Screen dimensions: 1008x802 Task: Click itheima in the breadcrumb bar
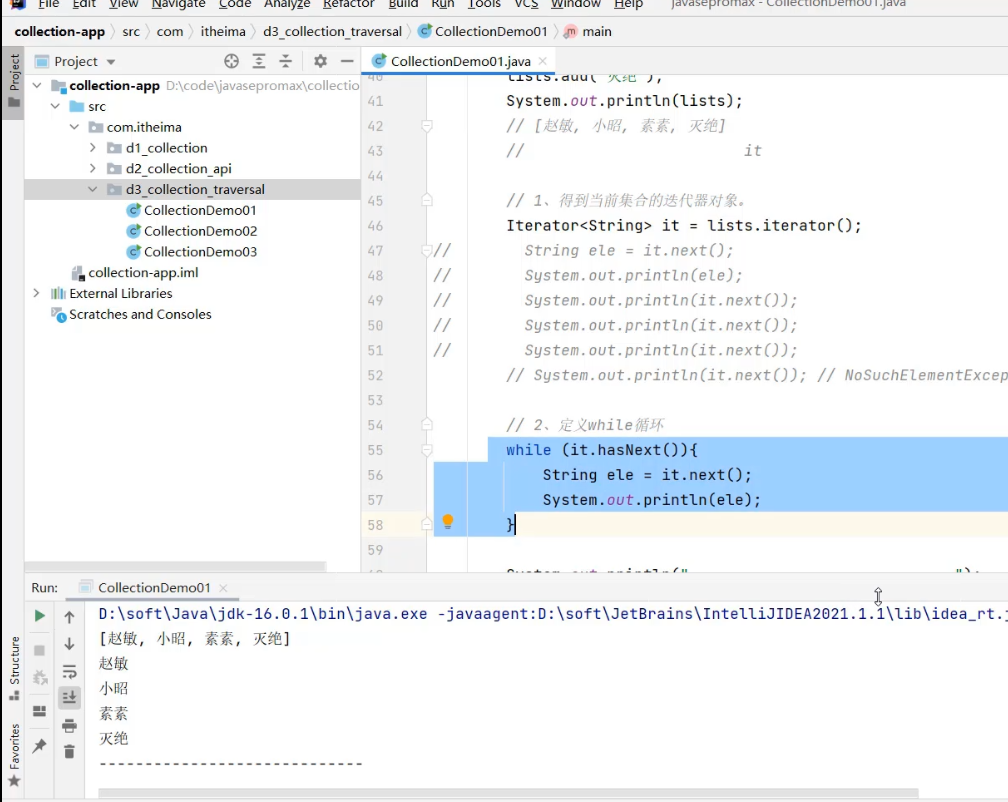pyautogui.click(x=223, y=31)
